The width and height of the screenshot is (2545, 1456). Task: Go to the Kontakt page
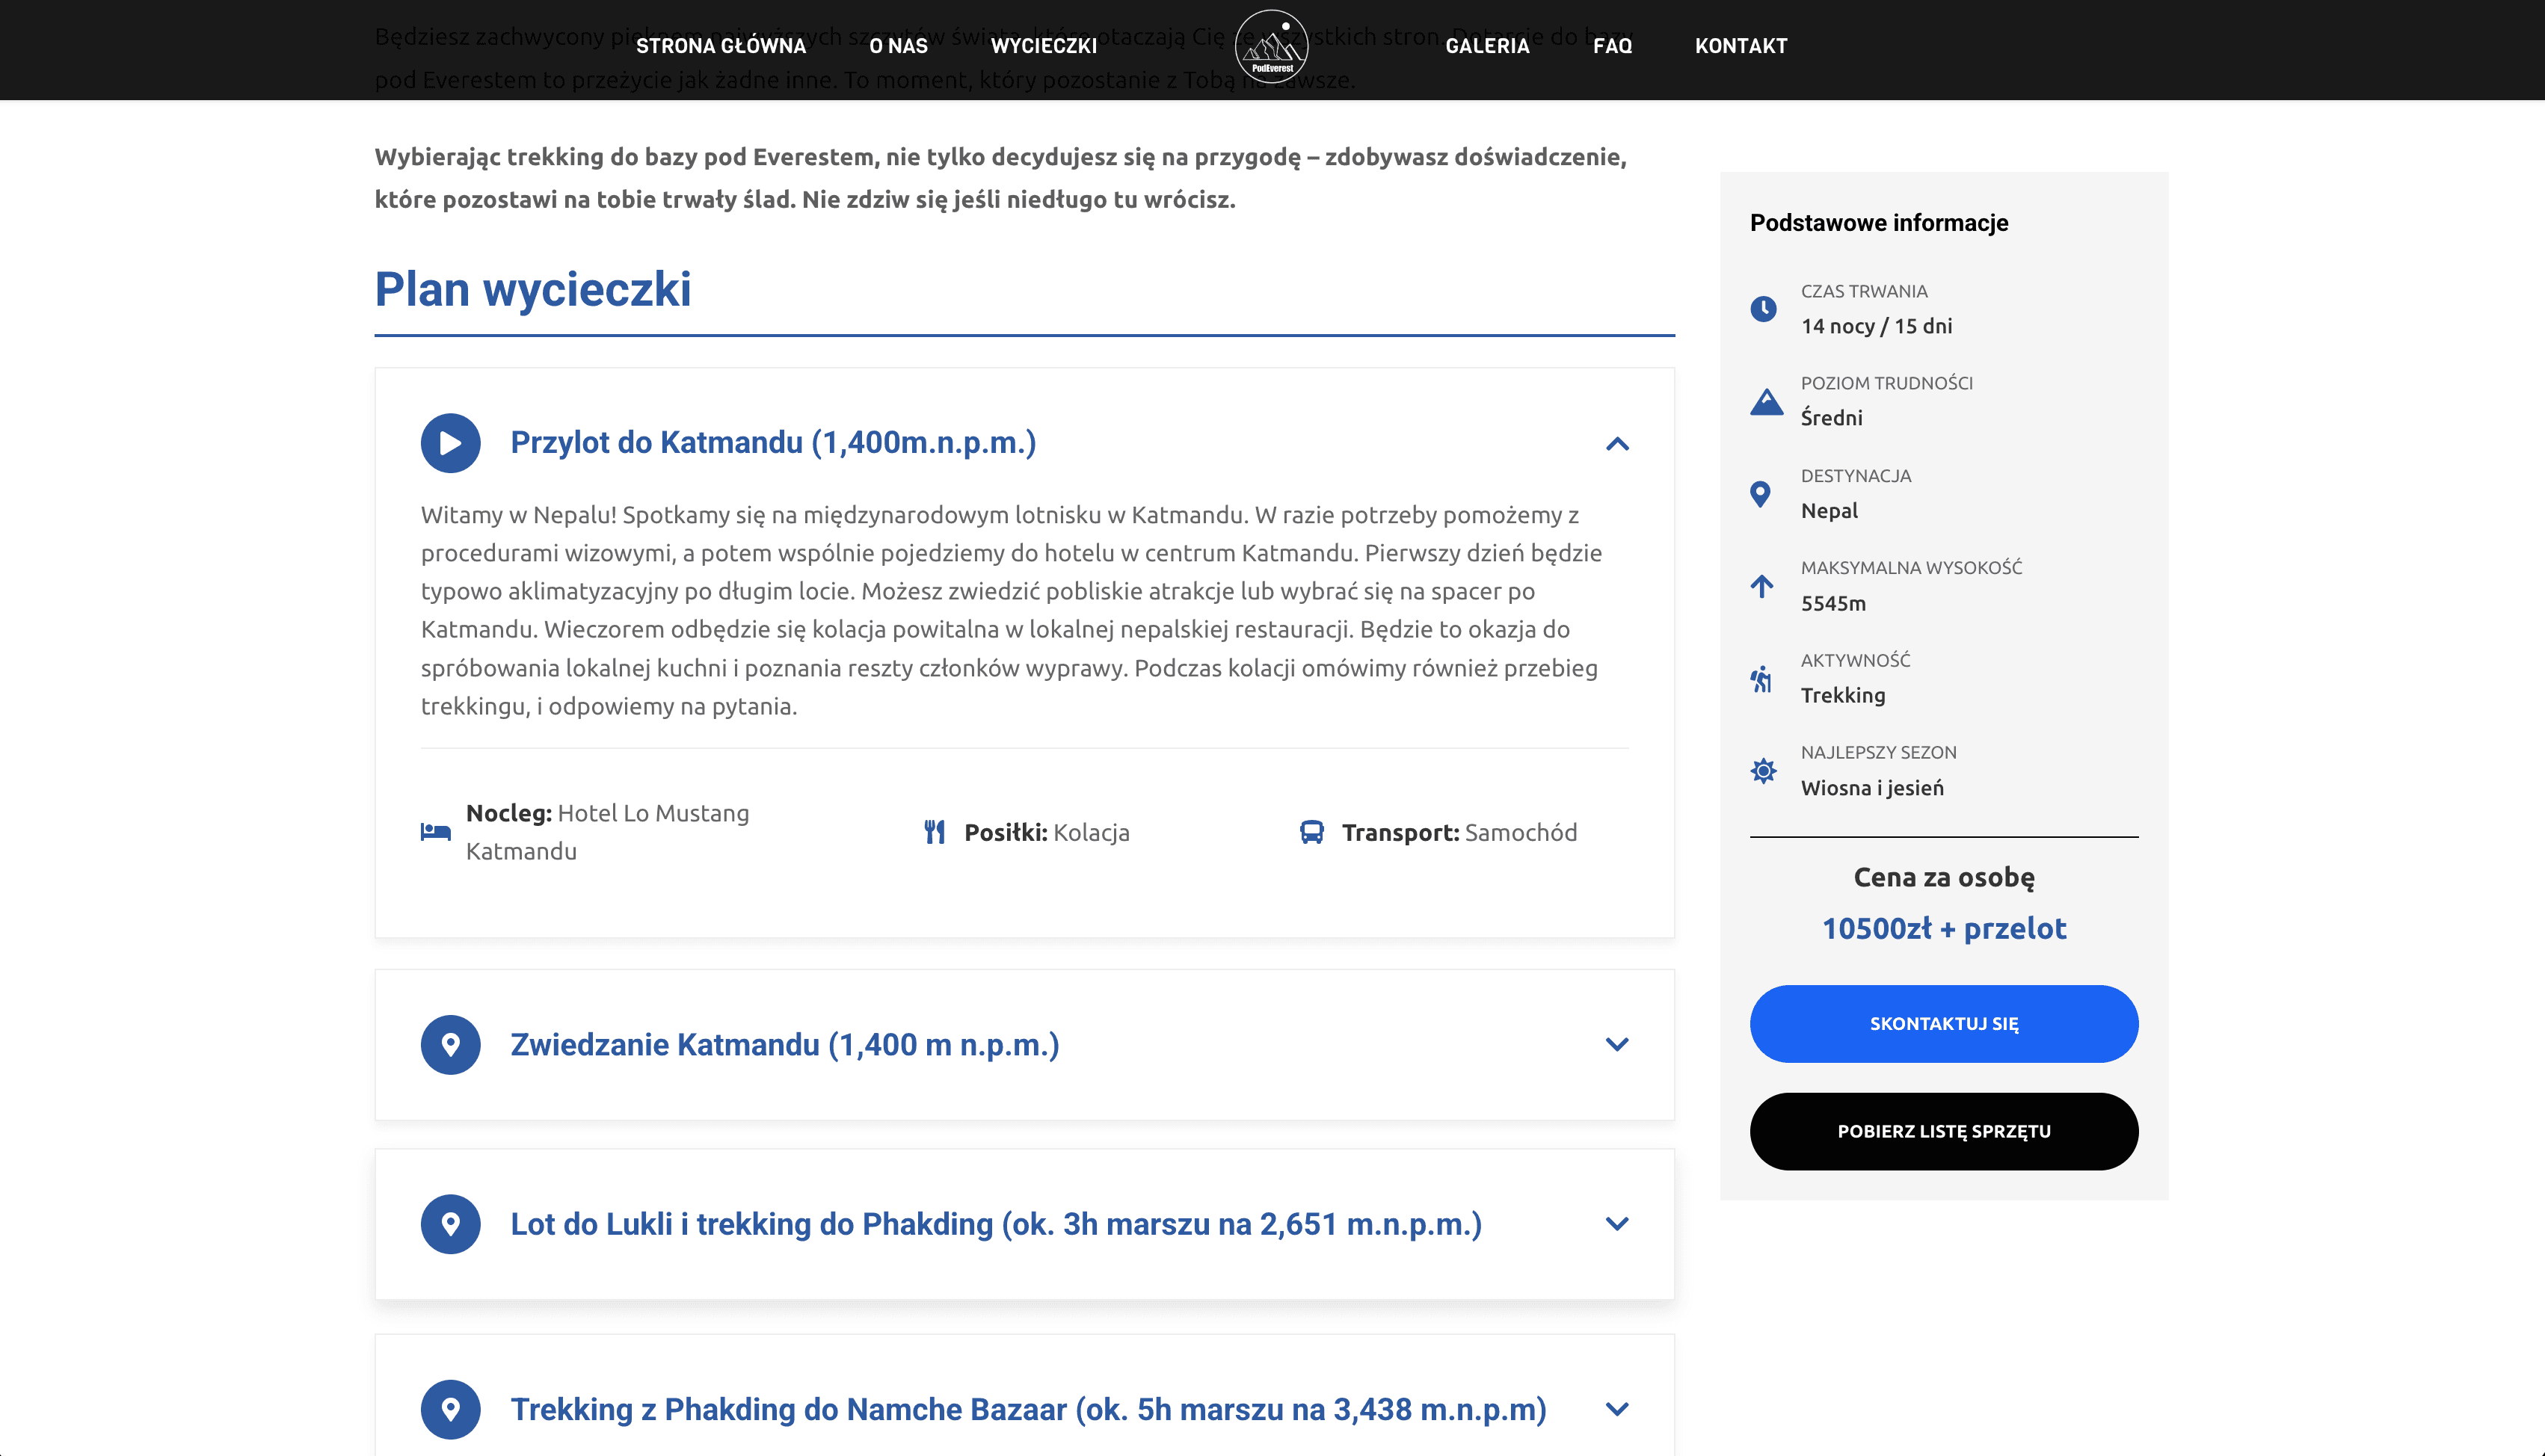1741,46
